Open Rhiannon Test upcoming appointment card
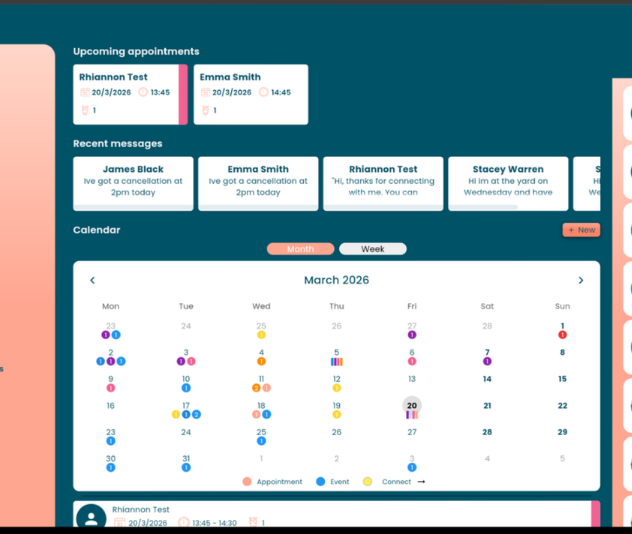632x534 pixels. 130,94
